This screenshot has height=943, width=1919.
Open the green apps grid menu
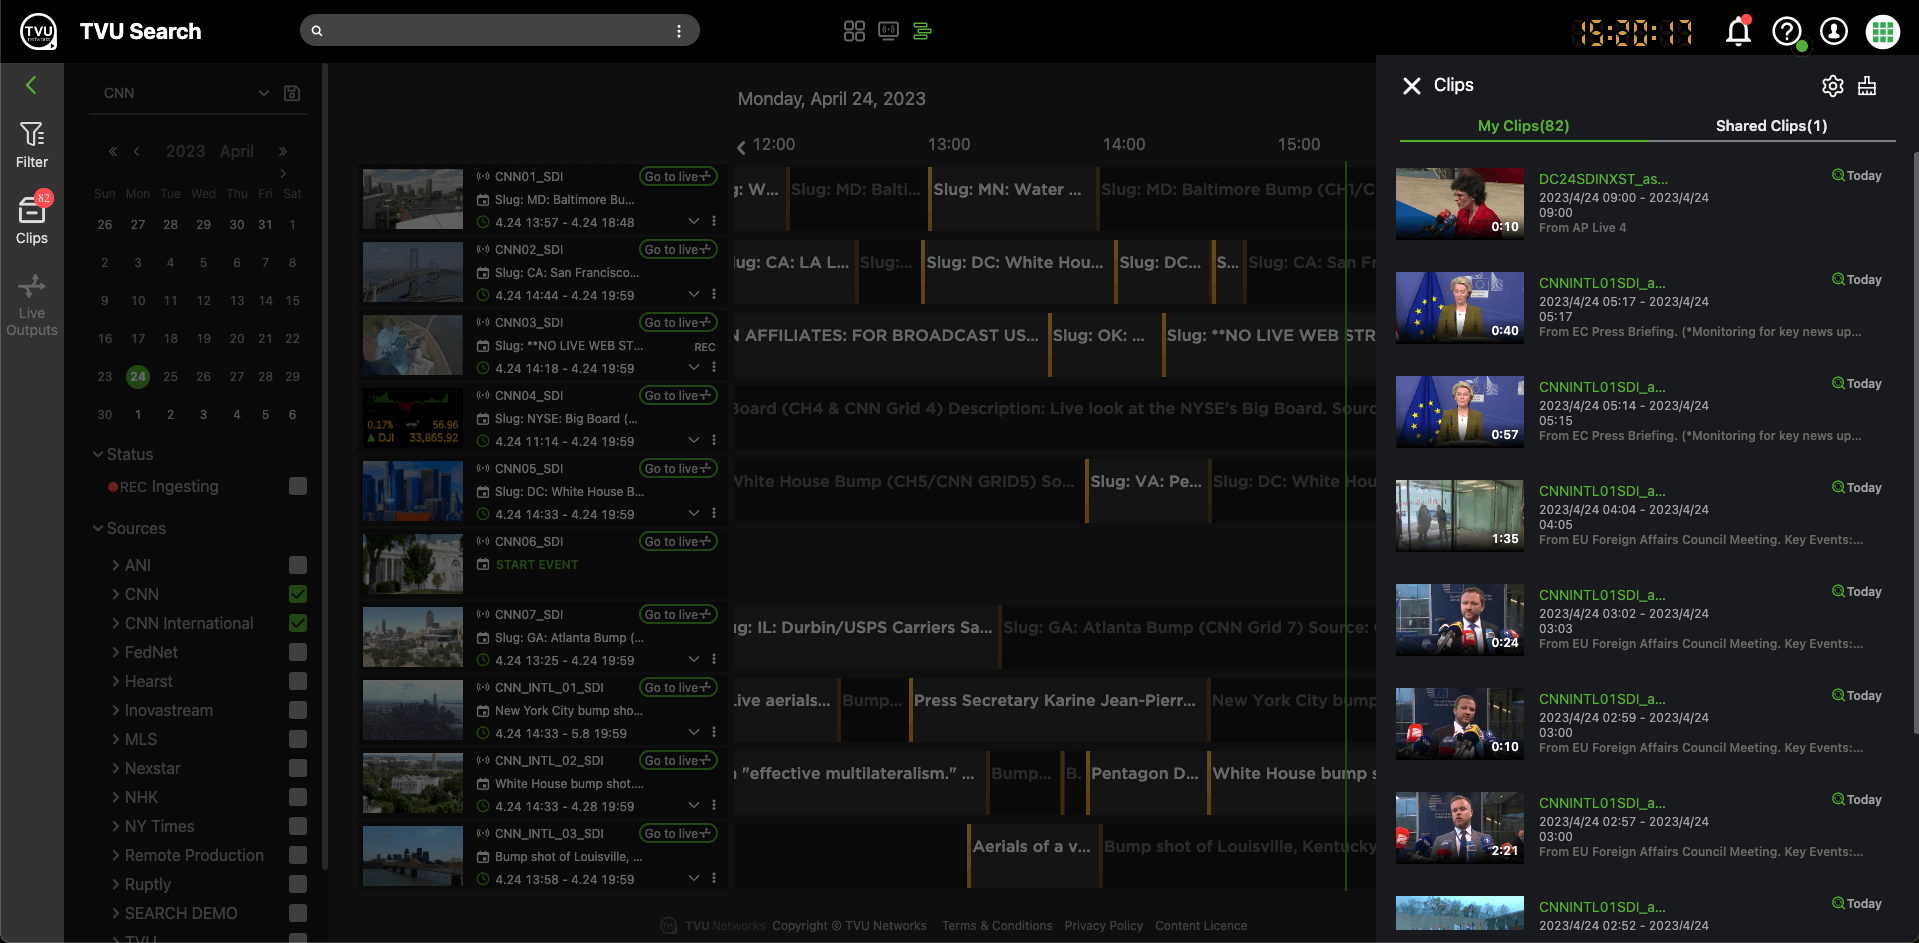click(1882, 32)
